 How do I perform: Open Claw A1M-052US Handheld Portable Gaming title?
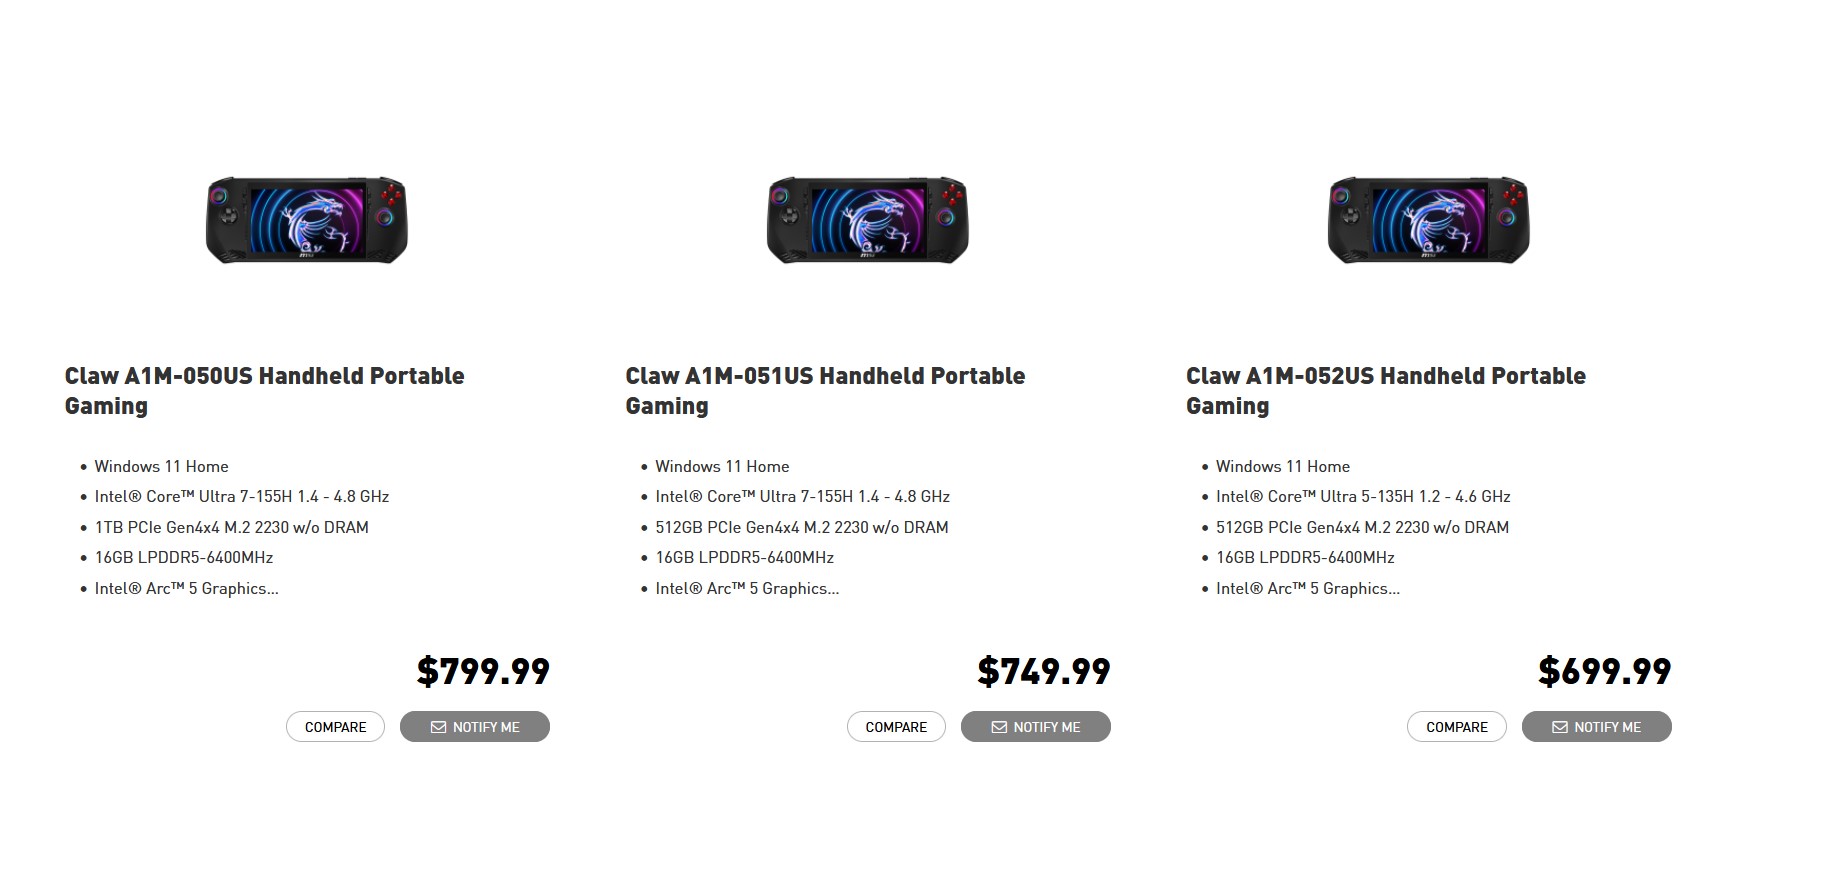(1386, 390)
